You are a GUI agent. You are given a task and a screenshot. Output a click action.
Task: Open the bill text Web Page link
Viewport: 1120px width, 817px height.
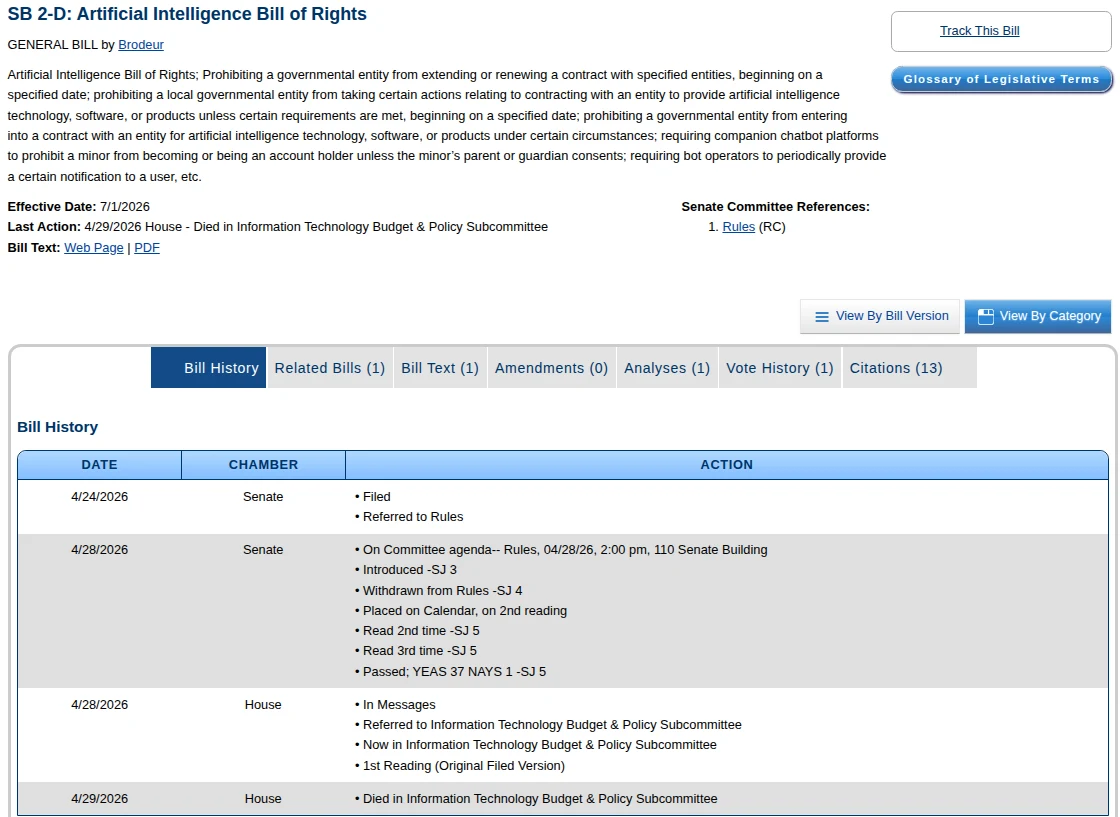click(x=94, y=248)
